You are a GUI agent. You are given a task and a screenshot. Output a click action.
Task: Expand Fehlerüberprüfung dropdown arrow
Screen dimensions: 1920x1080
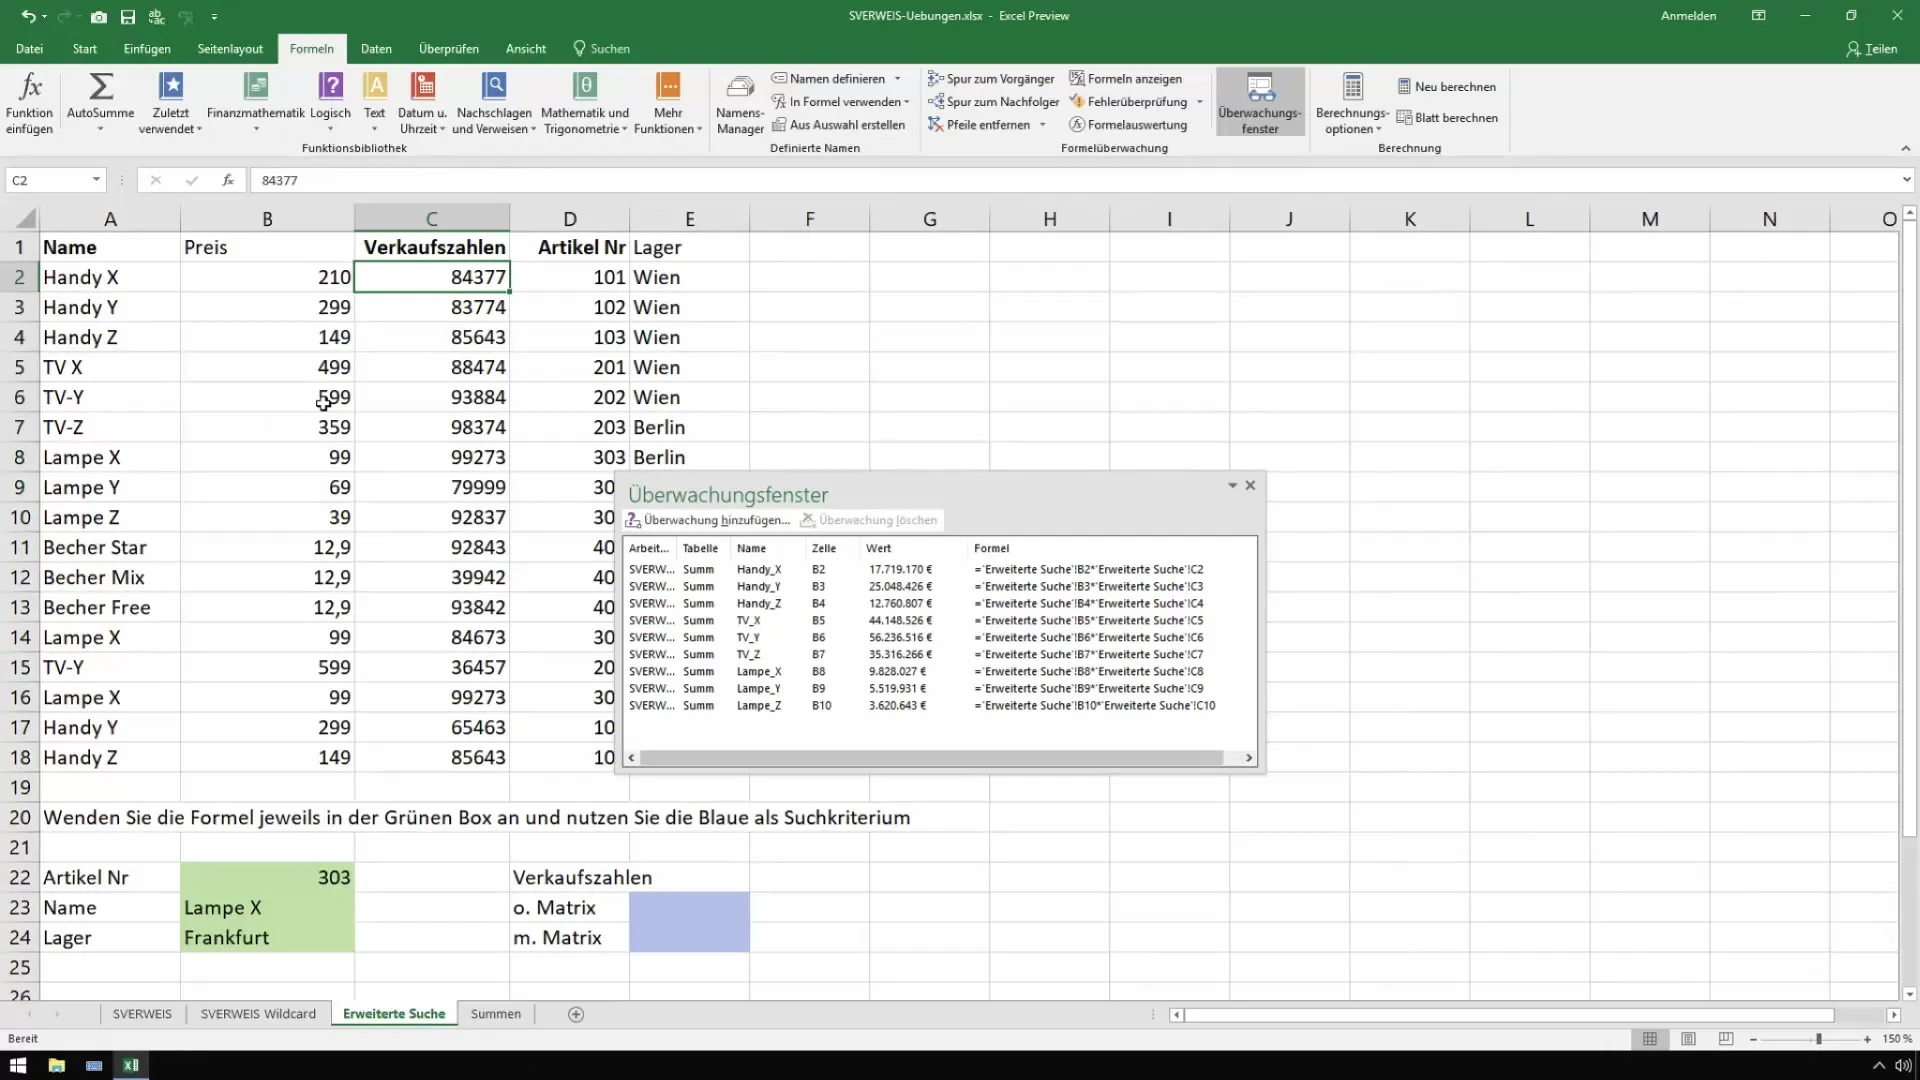(x=1200, y=102)
